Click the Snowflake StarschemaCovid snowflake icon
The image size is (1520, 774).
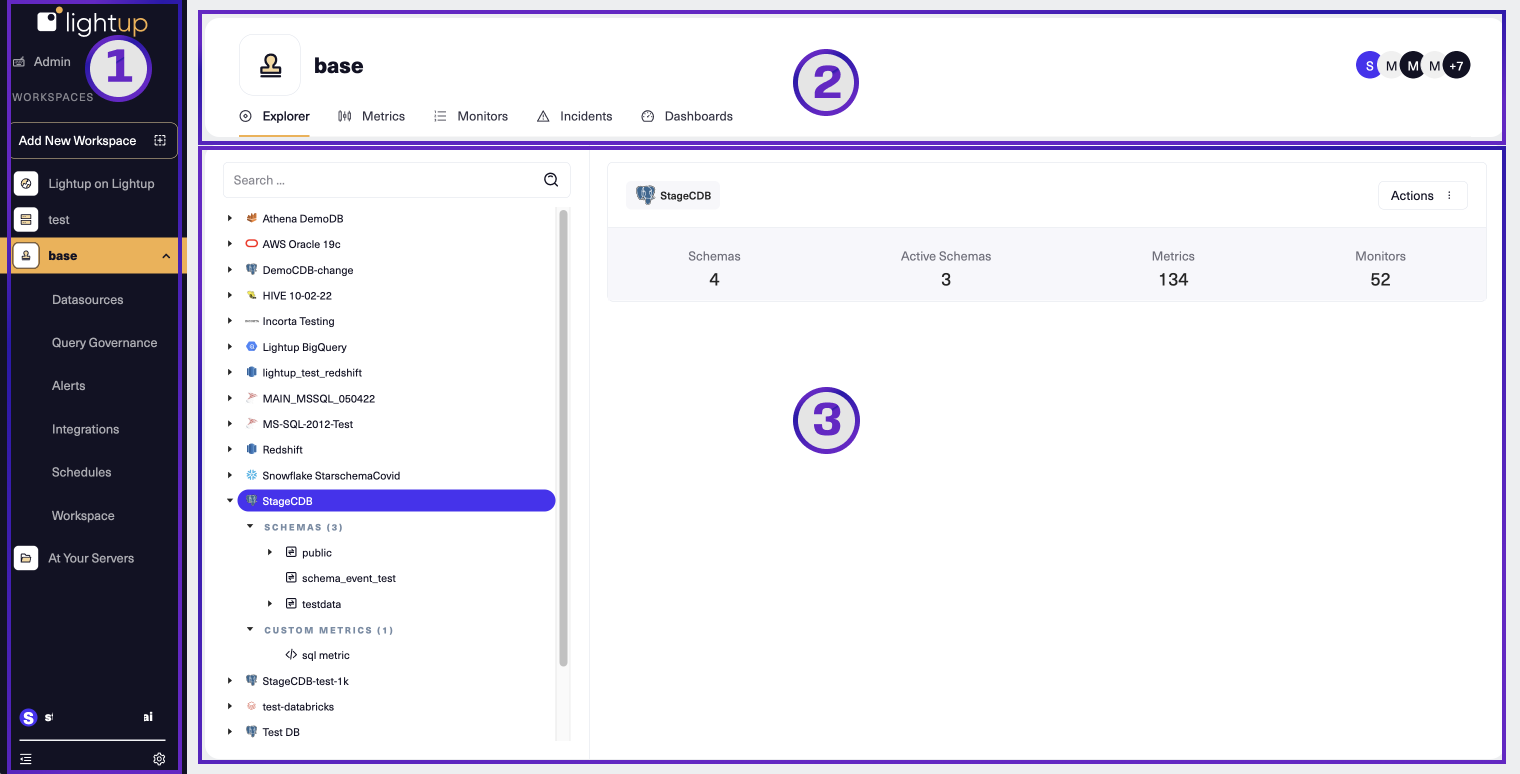click(252, 476)
